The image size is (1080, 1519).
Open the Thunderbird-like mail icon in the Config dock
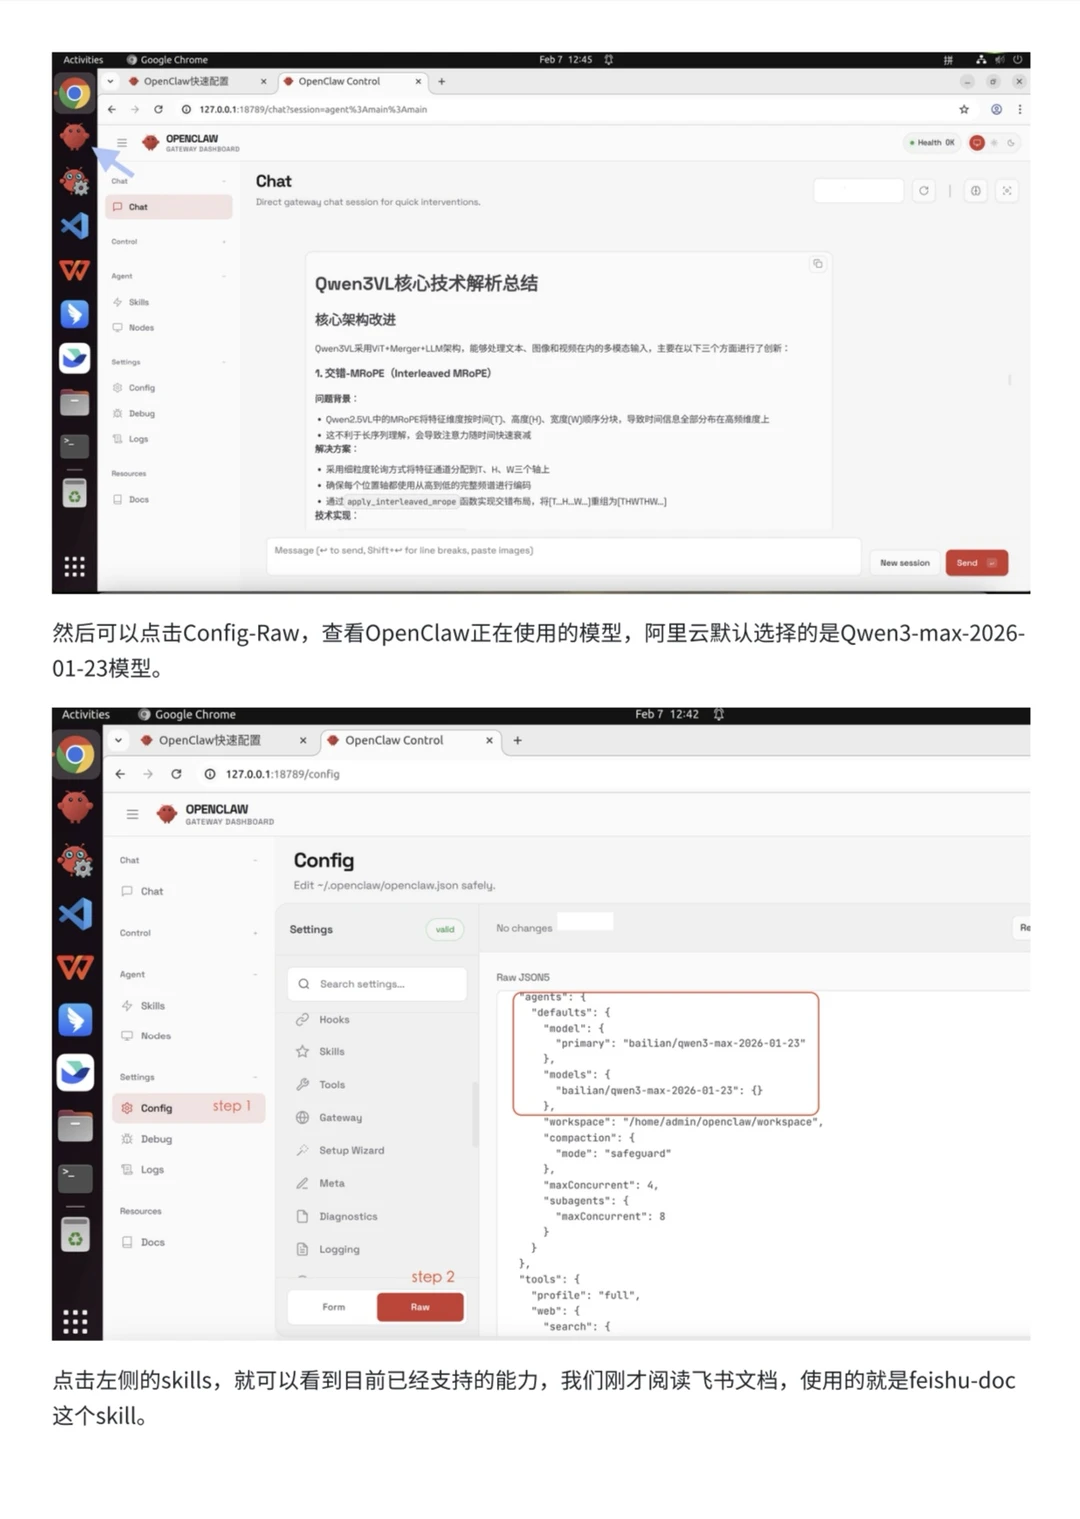[75, 1072]
